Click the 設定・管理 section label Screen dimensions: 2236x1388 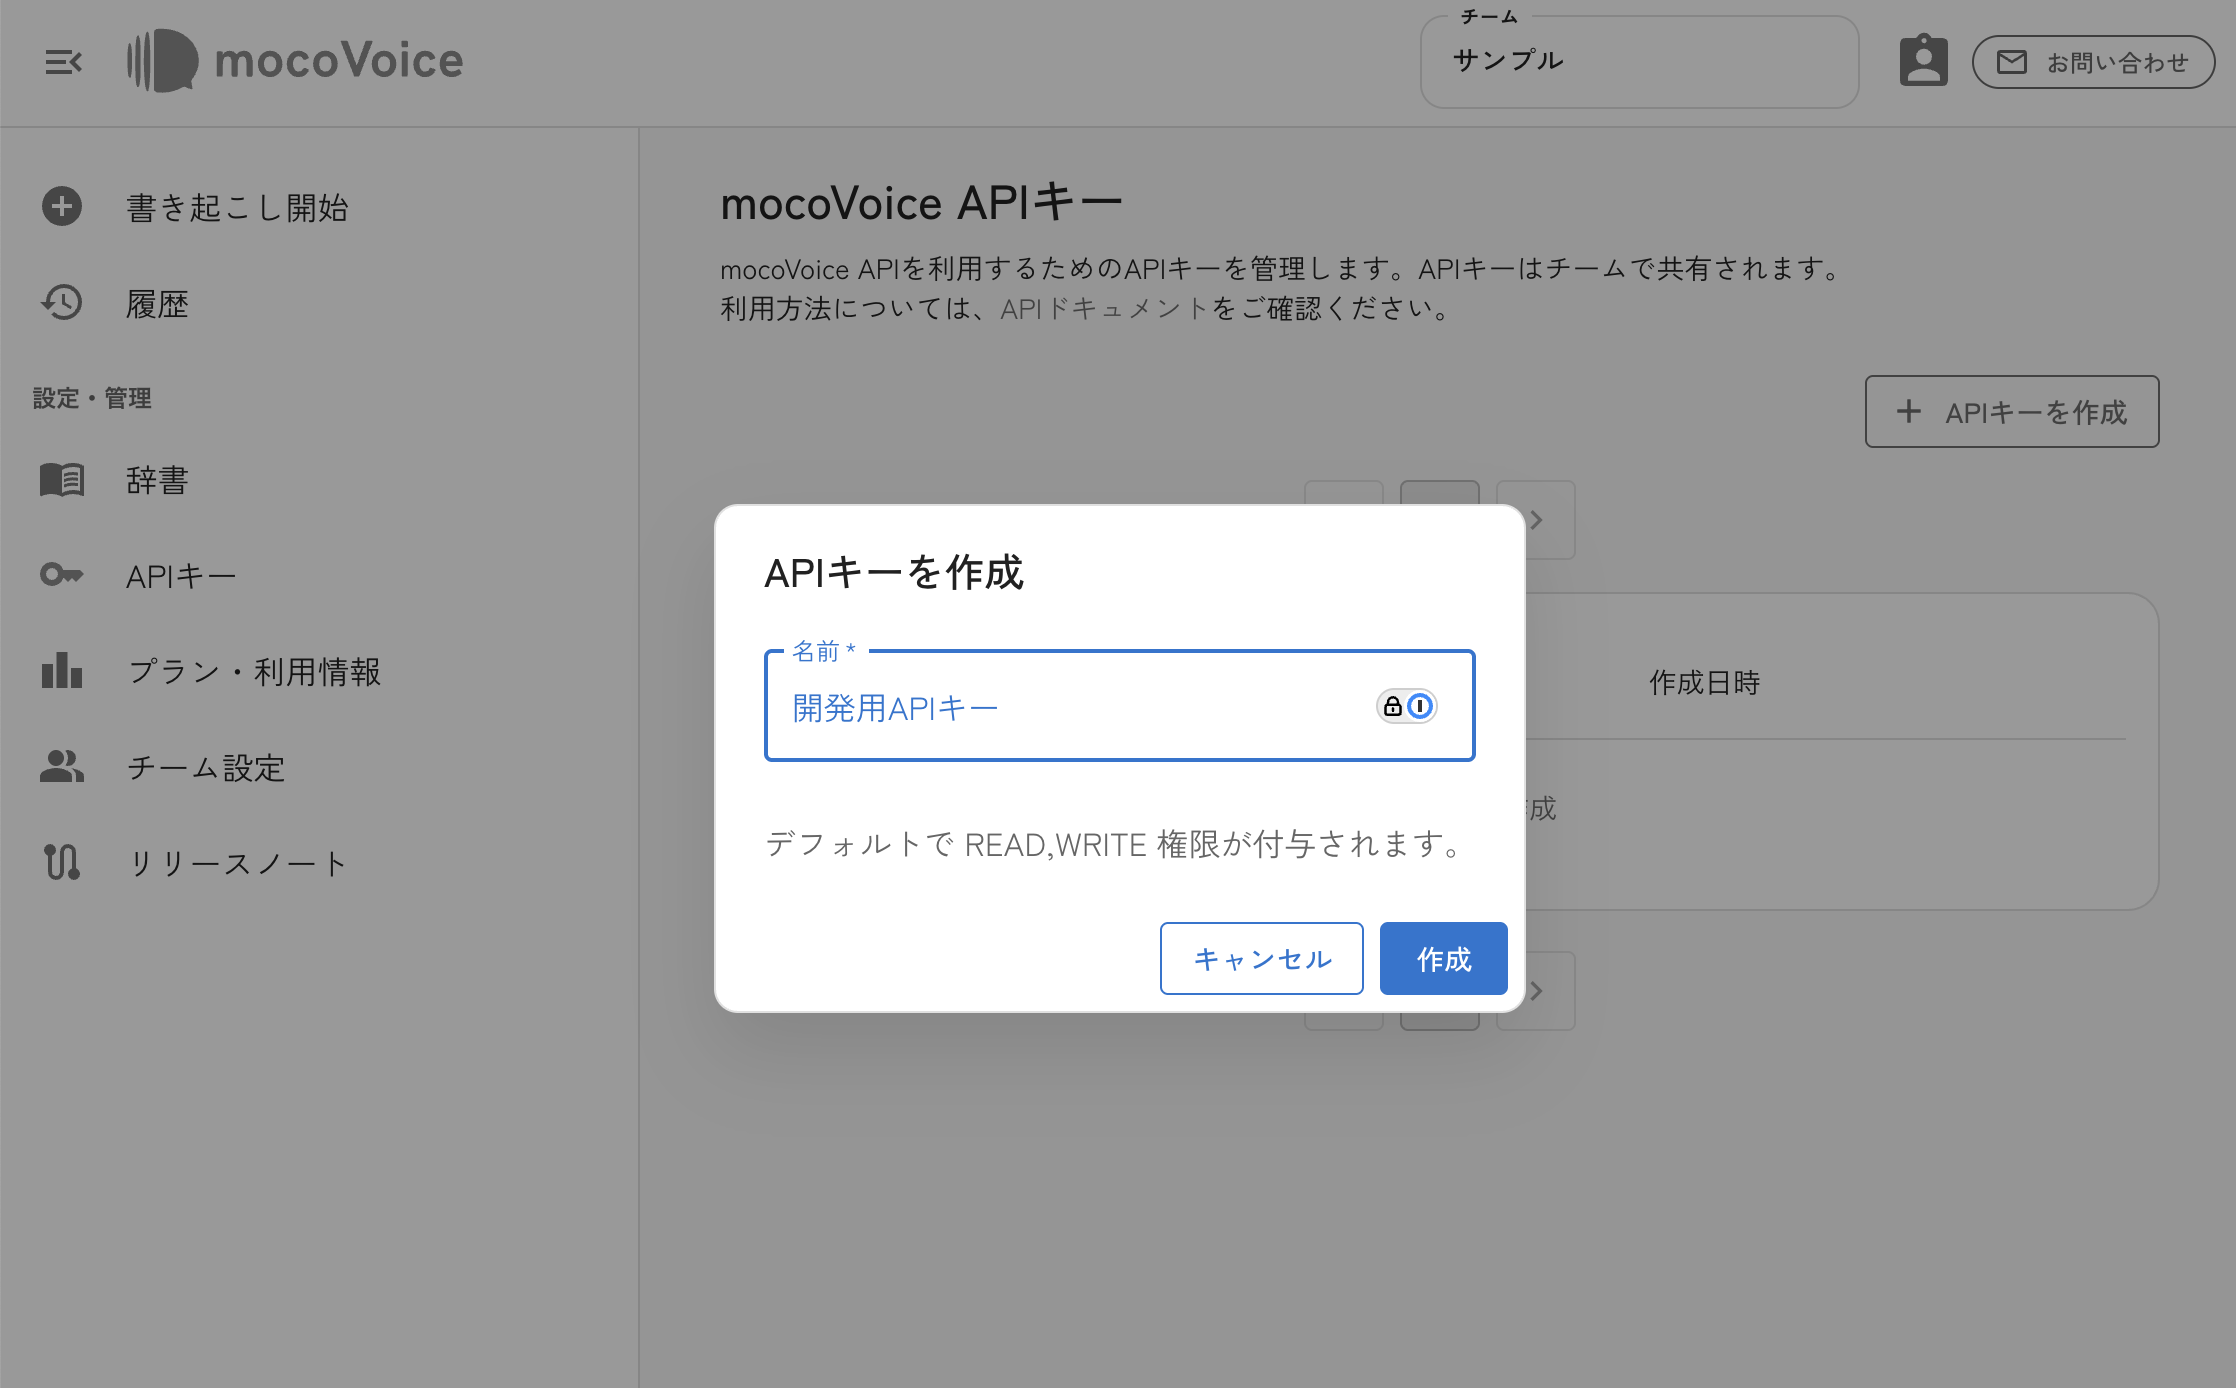point(92,398)
